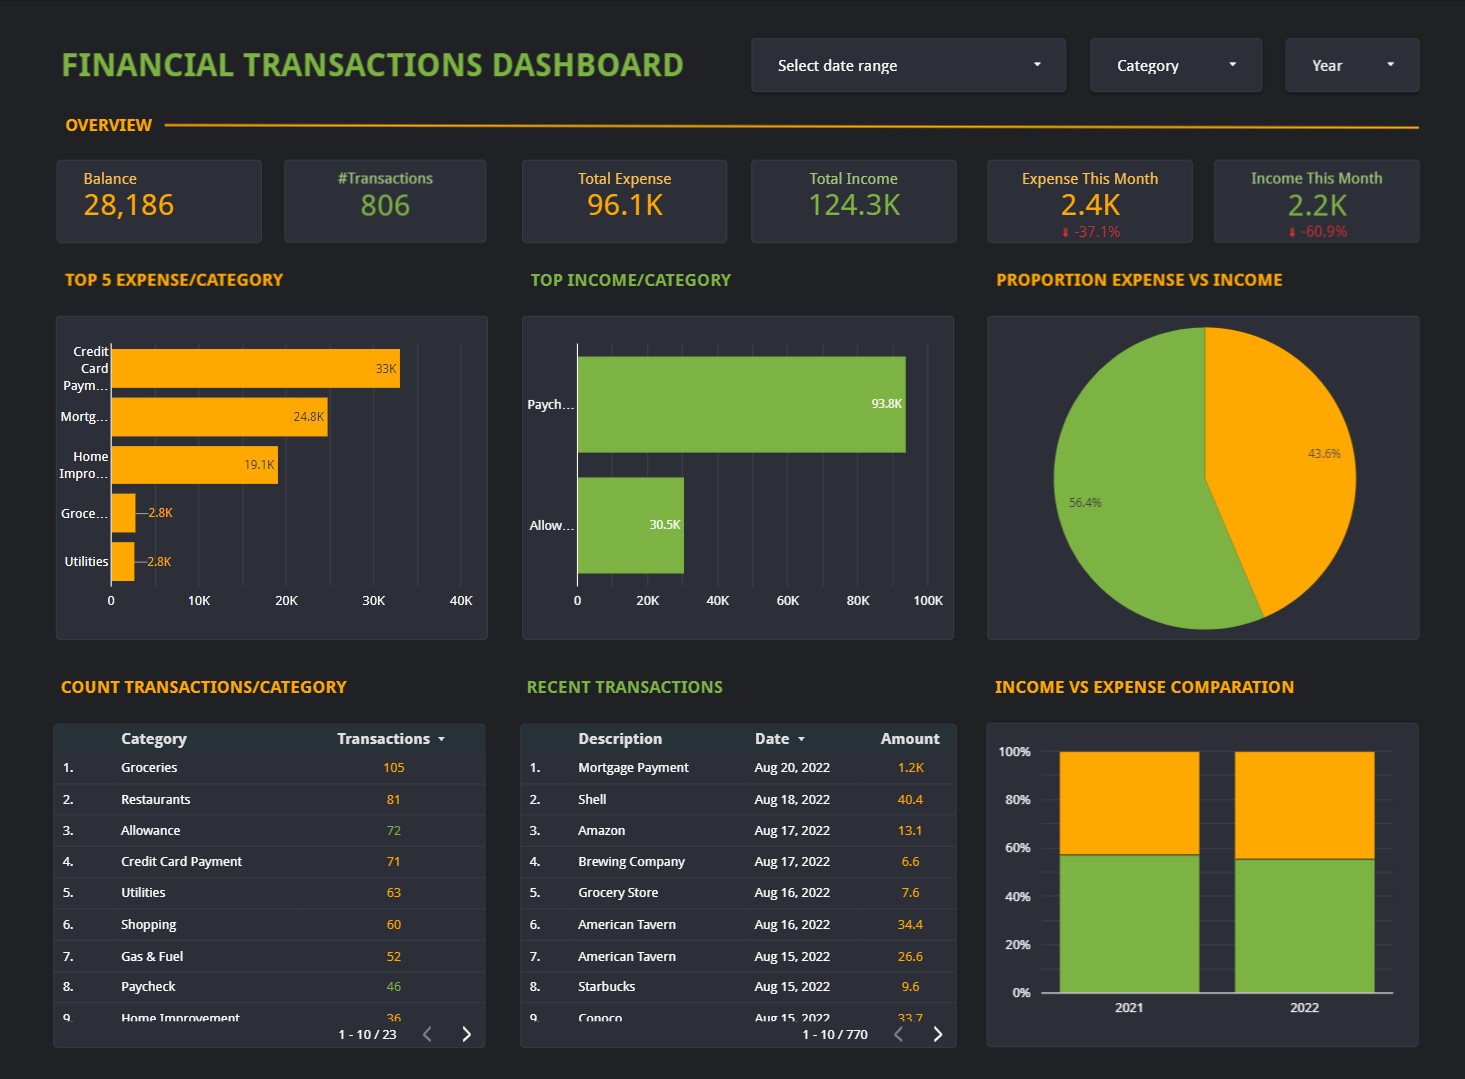Click the red decrease indicator under Expense This Month
The height and width of the screenshot is (1079, 1465).
tap(1090, 230)
